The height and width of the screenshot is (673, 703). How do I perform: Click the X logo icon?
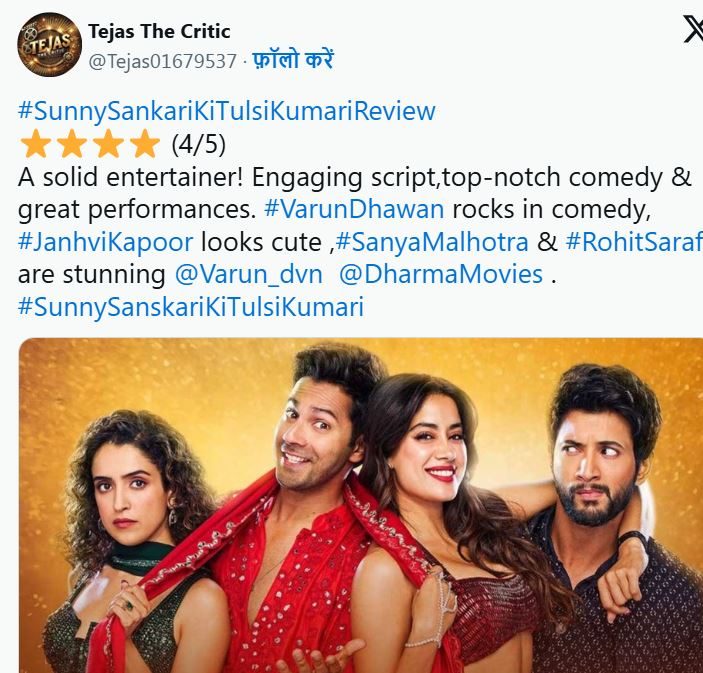[x=693, y=29]
